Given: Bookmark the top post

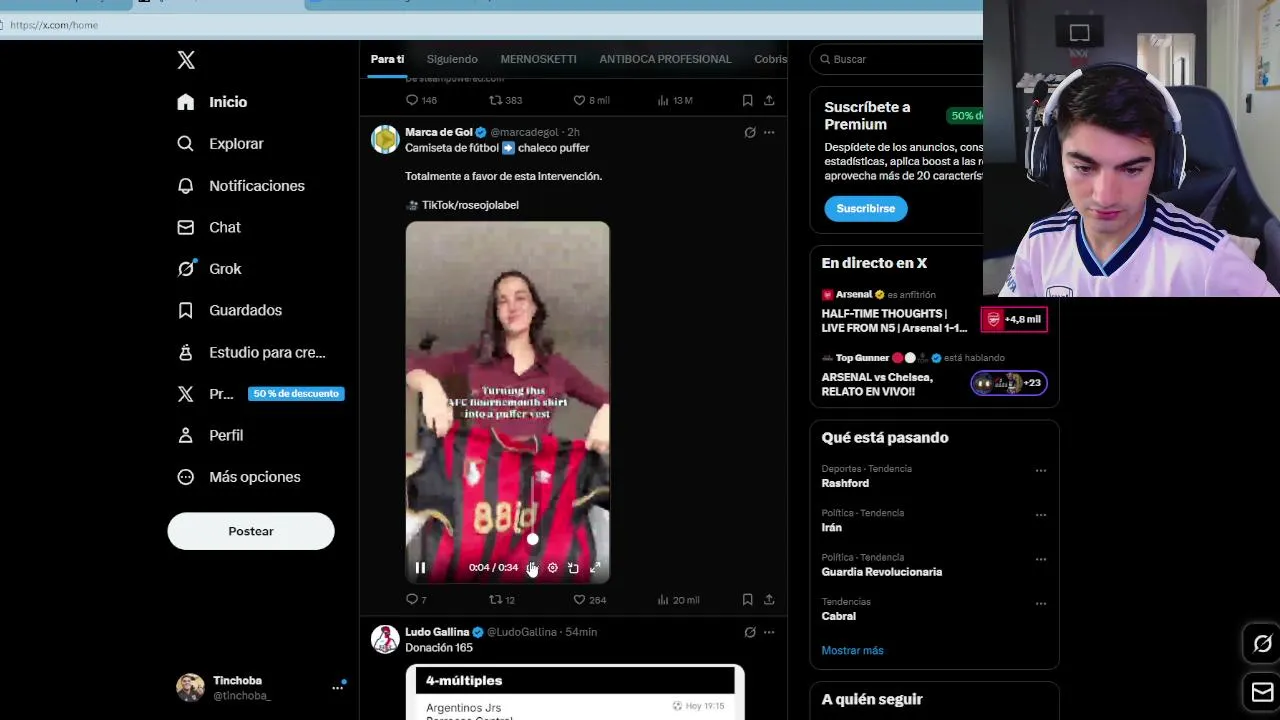Looking at the screenshot, I should point(747,100).
